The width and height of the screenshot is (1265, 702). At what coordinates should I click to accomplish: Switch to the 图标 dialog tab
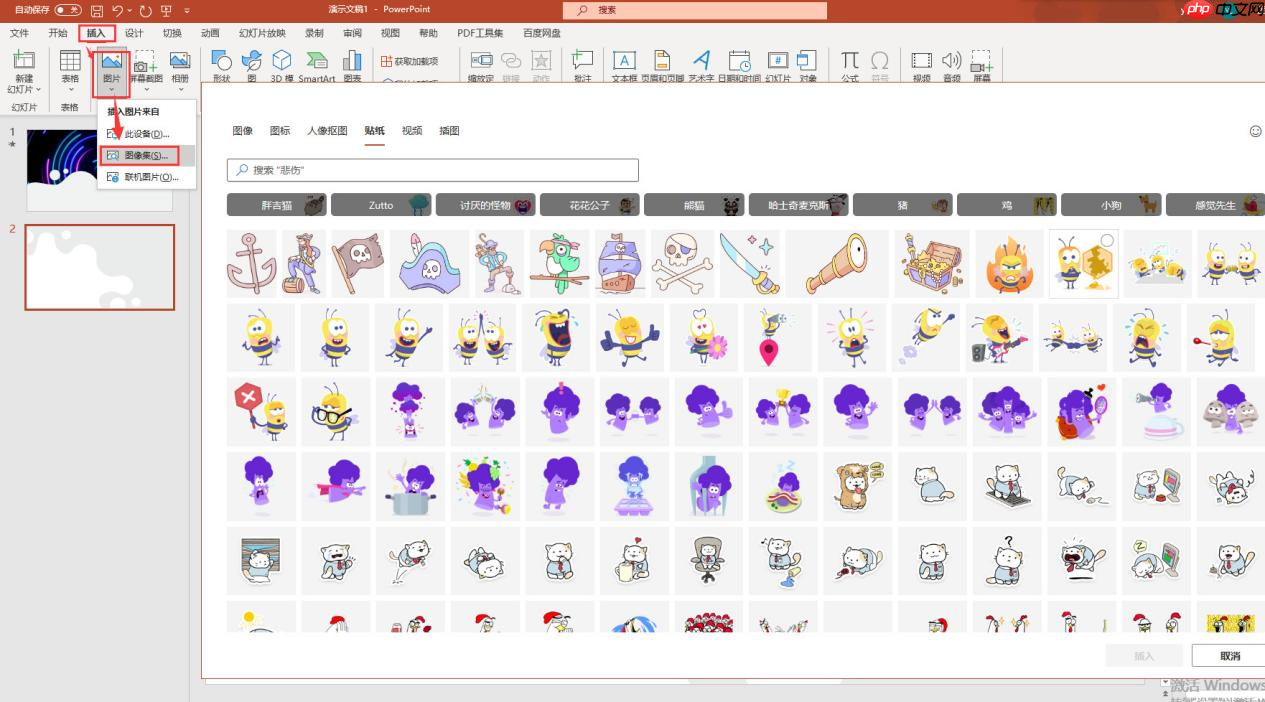[280, 131]
